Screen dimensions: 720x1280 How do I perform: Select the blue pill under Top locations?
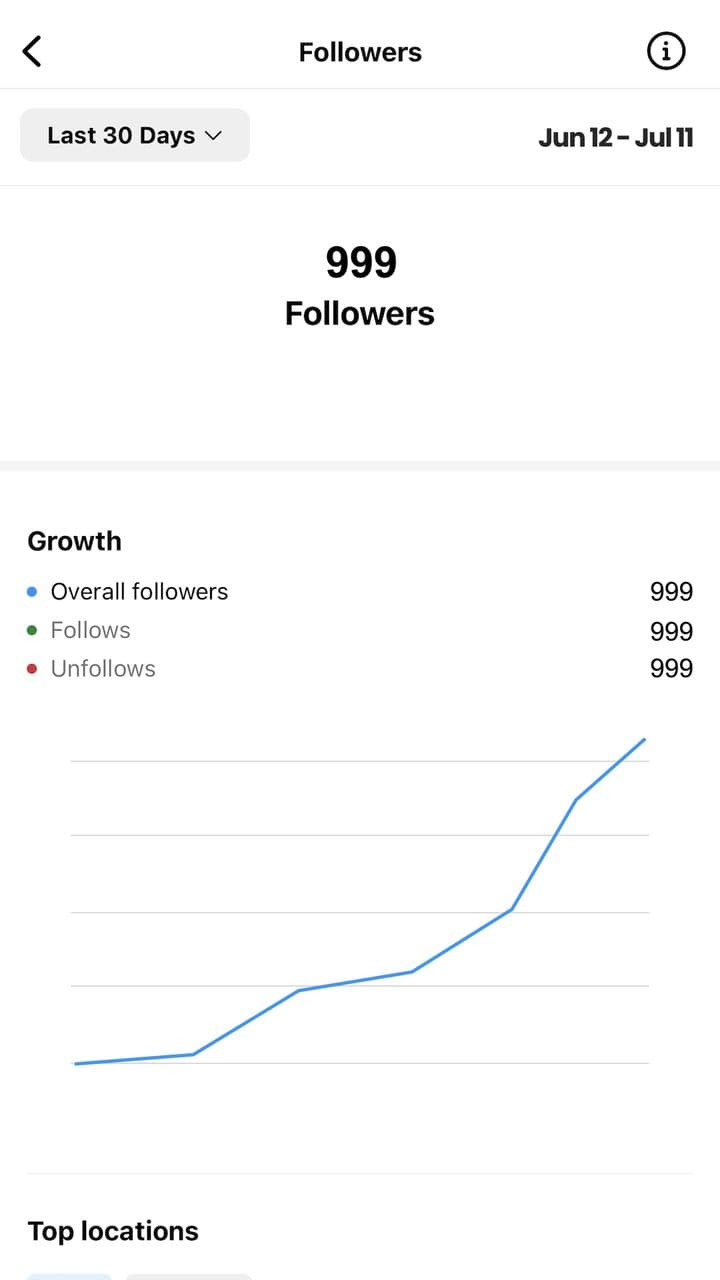pyautogui.click(x=70, y=1277)
